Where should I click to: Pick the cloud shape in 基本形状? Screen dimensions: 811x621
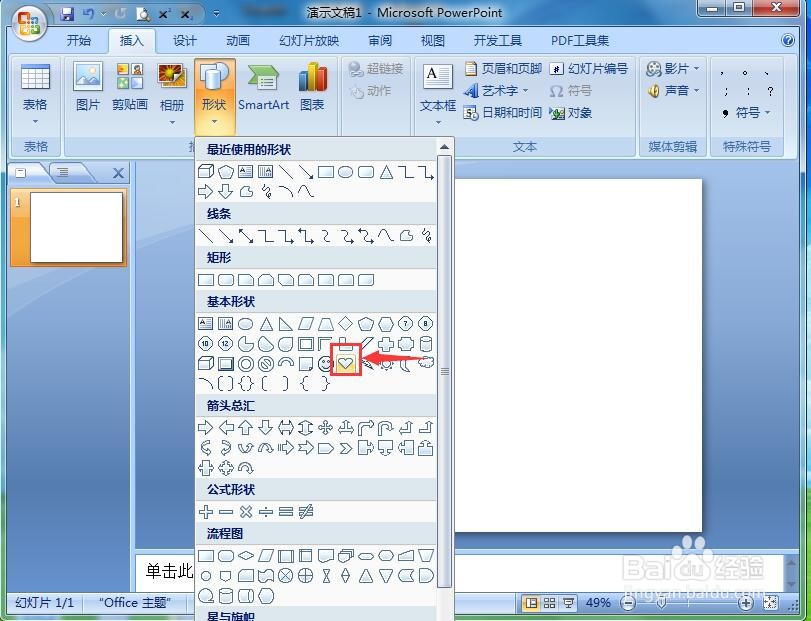pyautogui.click(x=426, y=362)
